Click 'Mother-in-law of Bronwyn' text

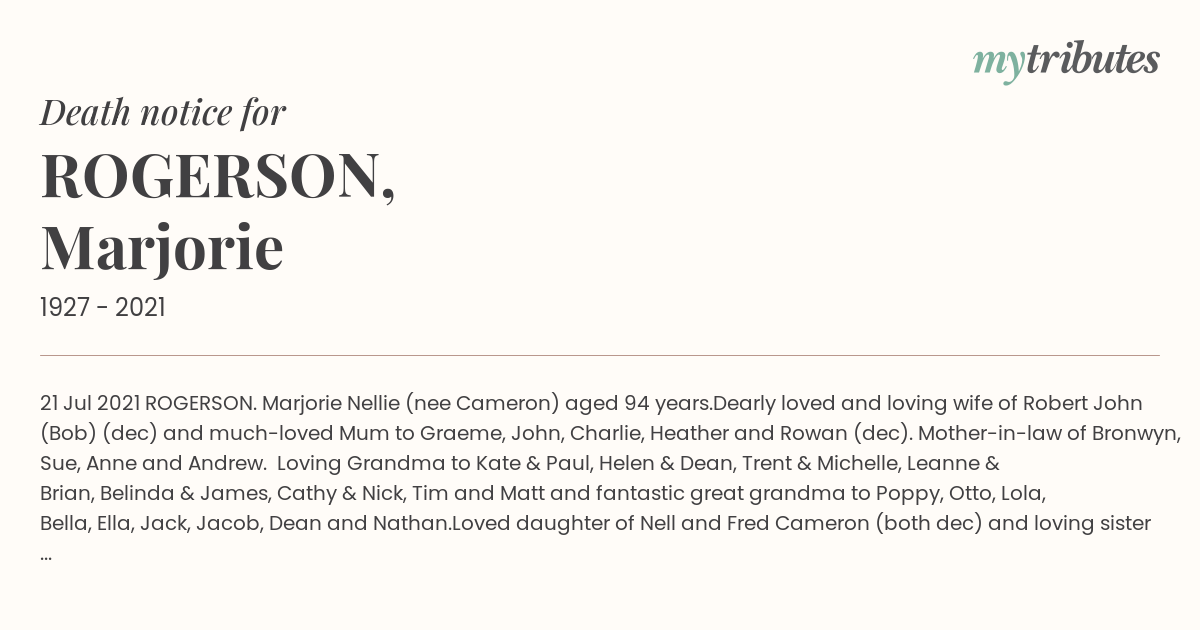tap(1049, 434)
